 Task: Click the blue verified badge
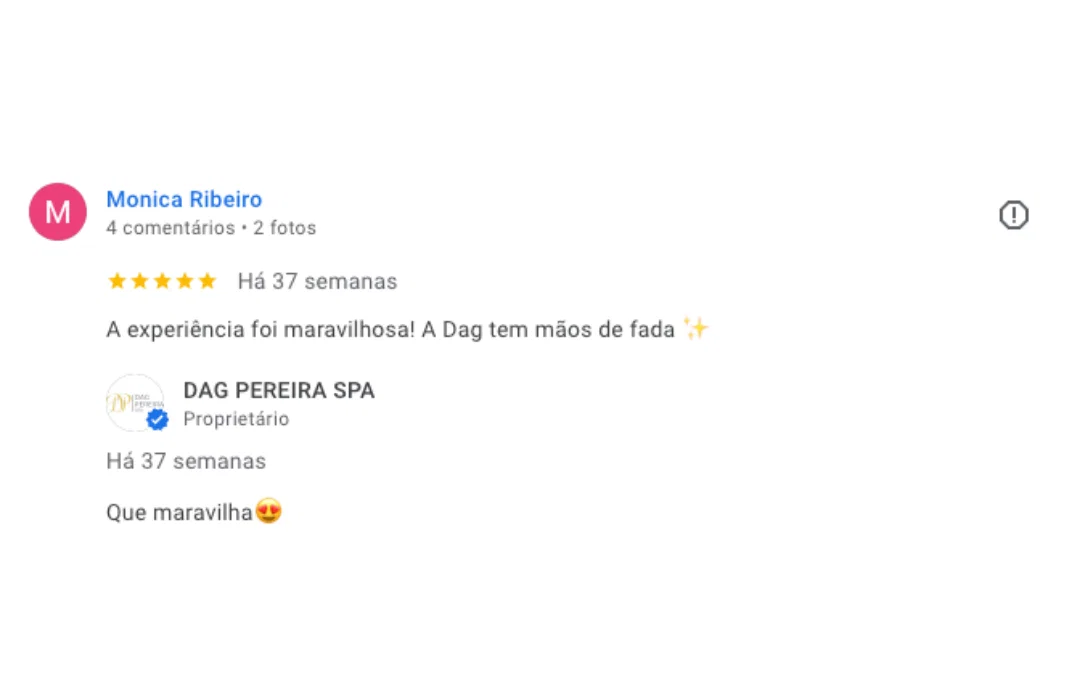pyautogui.click(x=158, y=419)
